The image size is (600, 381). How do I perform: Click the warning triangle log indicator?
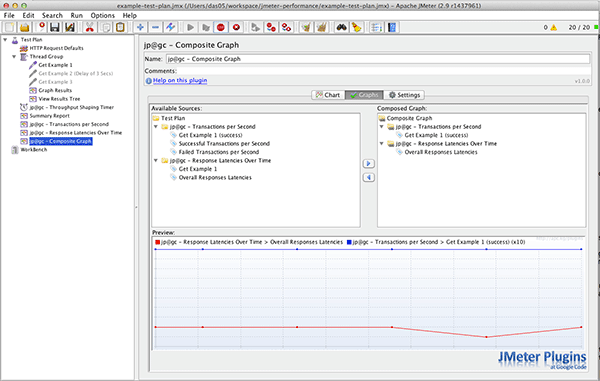(553, 28)
